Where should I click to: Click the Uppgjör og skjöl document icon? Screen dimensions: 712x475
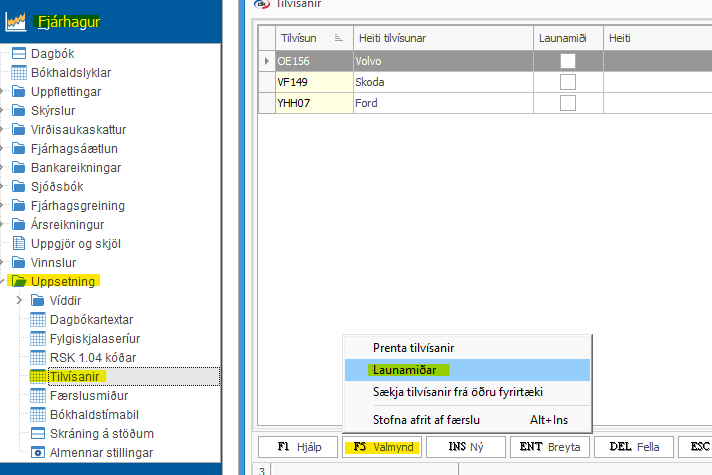pyautogui.click(x=19, y=244)
